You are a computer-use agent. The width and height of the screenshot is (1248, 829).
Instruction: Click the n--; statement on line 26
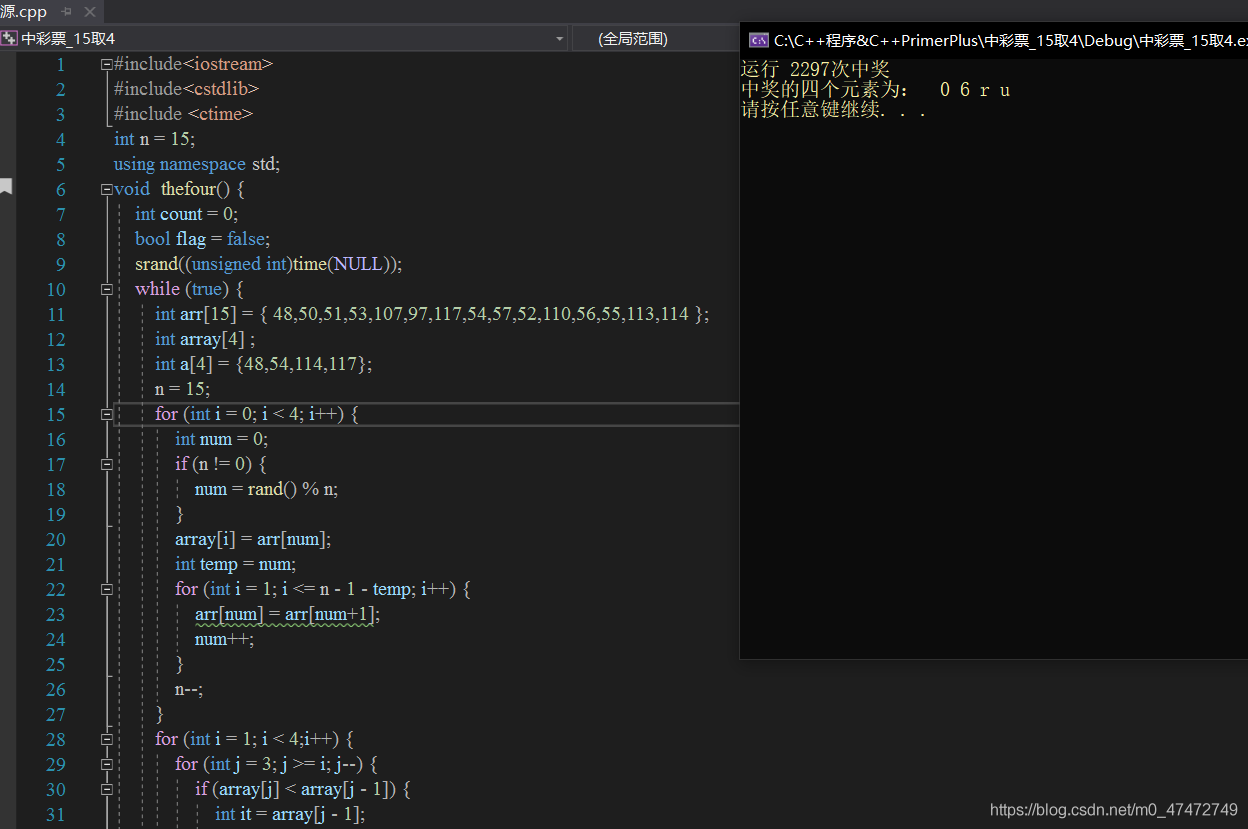coord(189,689)
